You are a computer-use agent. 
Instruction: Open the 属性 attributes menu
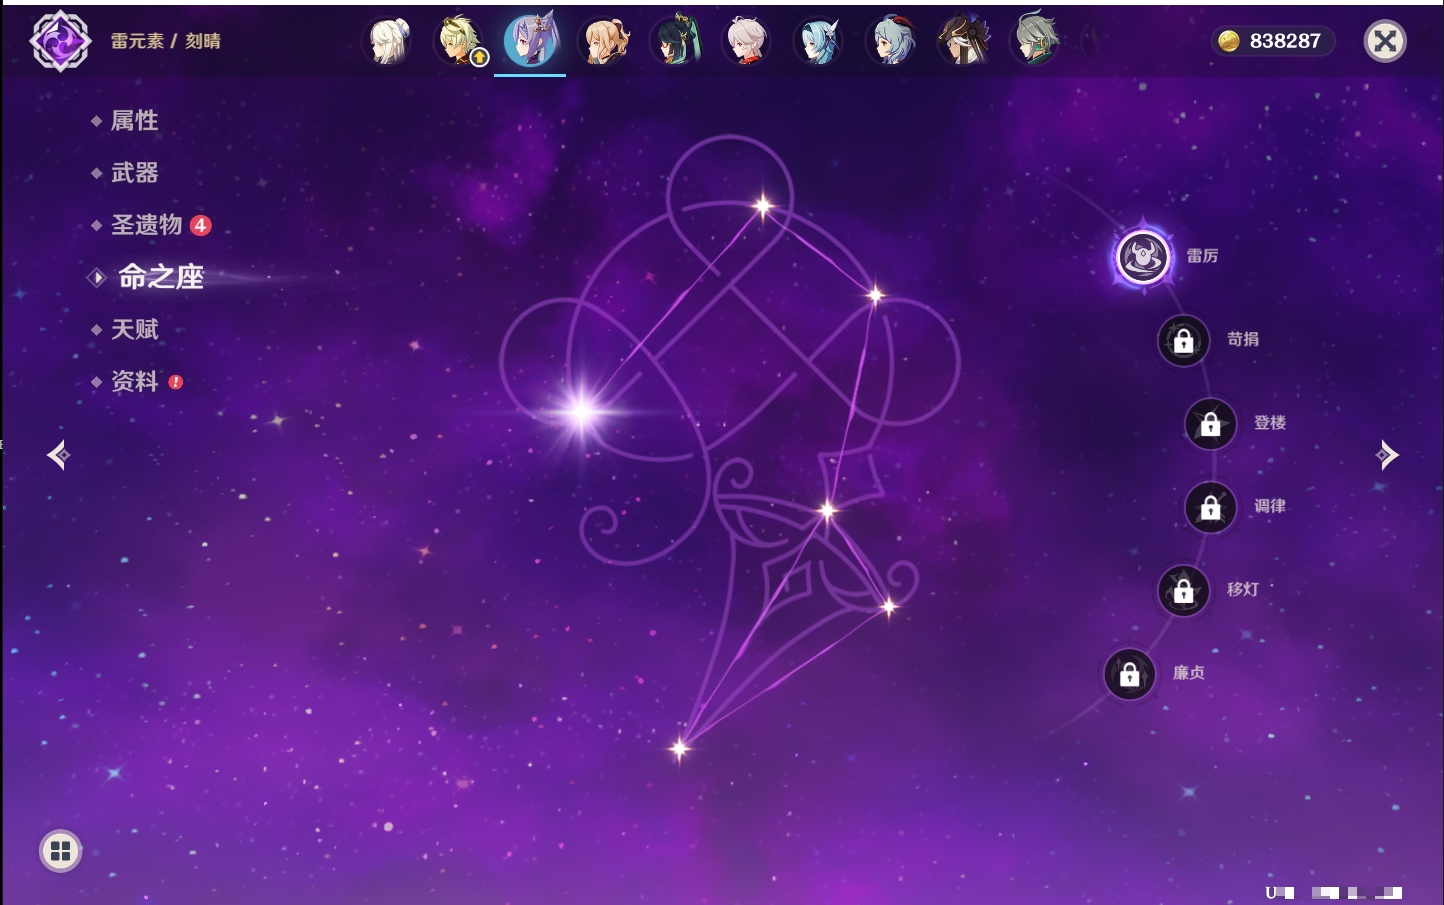(x=134, y=121)
